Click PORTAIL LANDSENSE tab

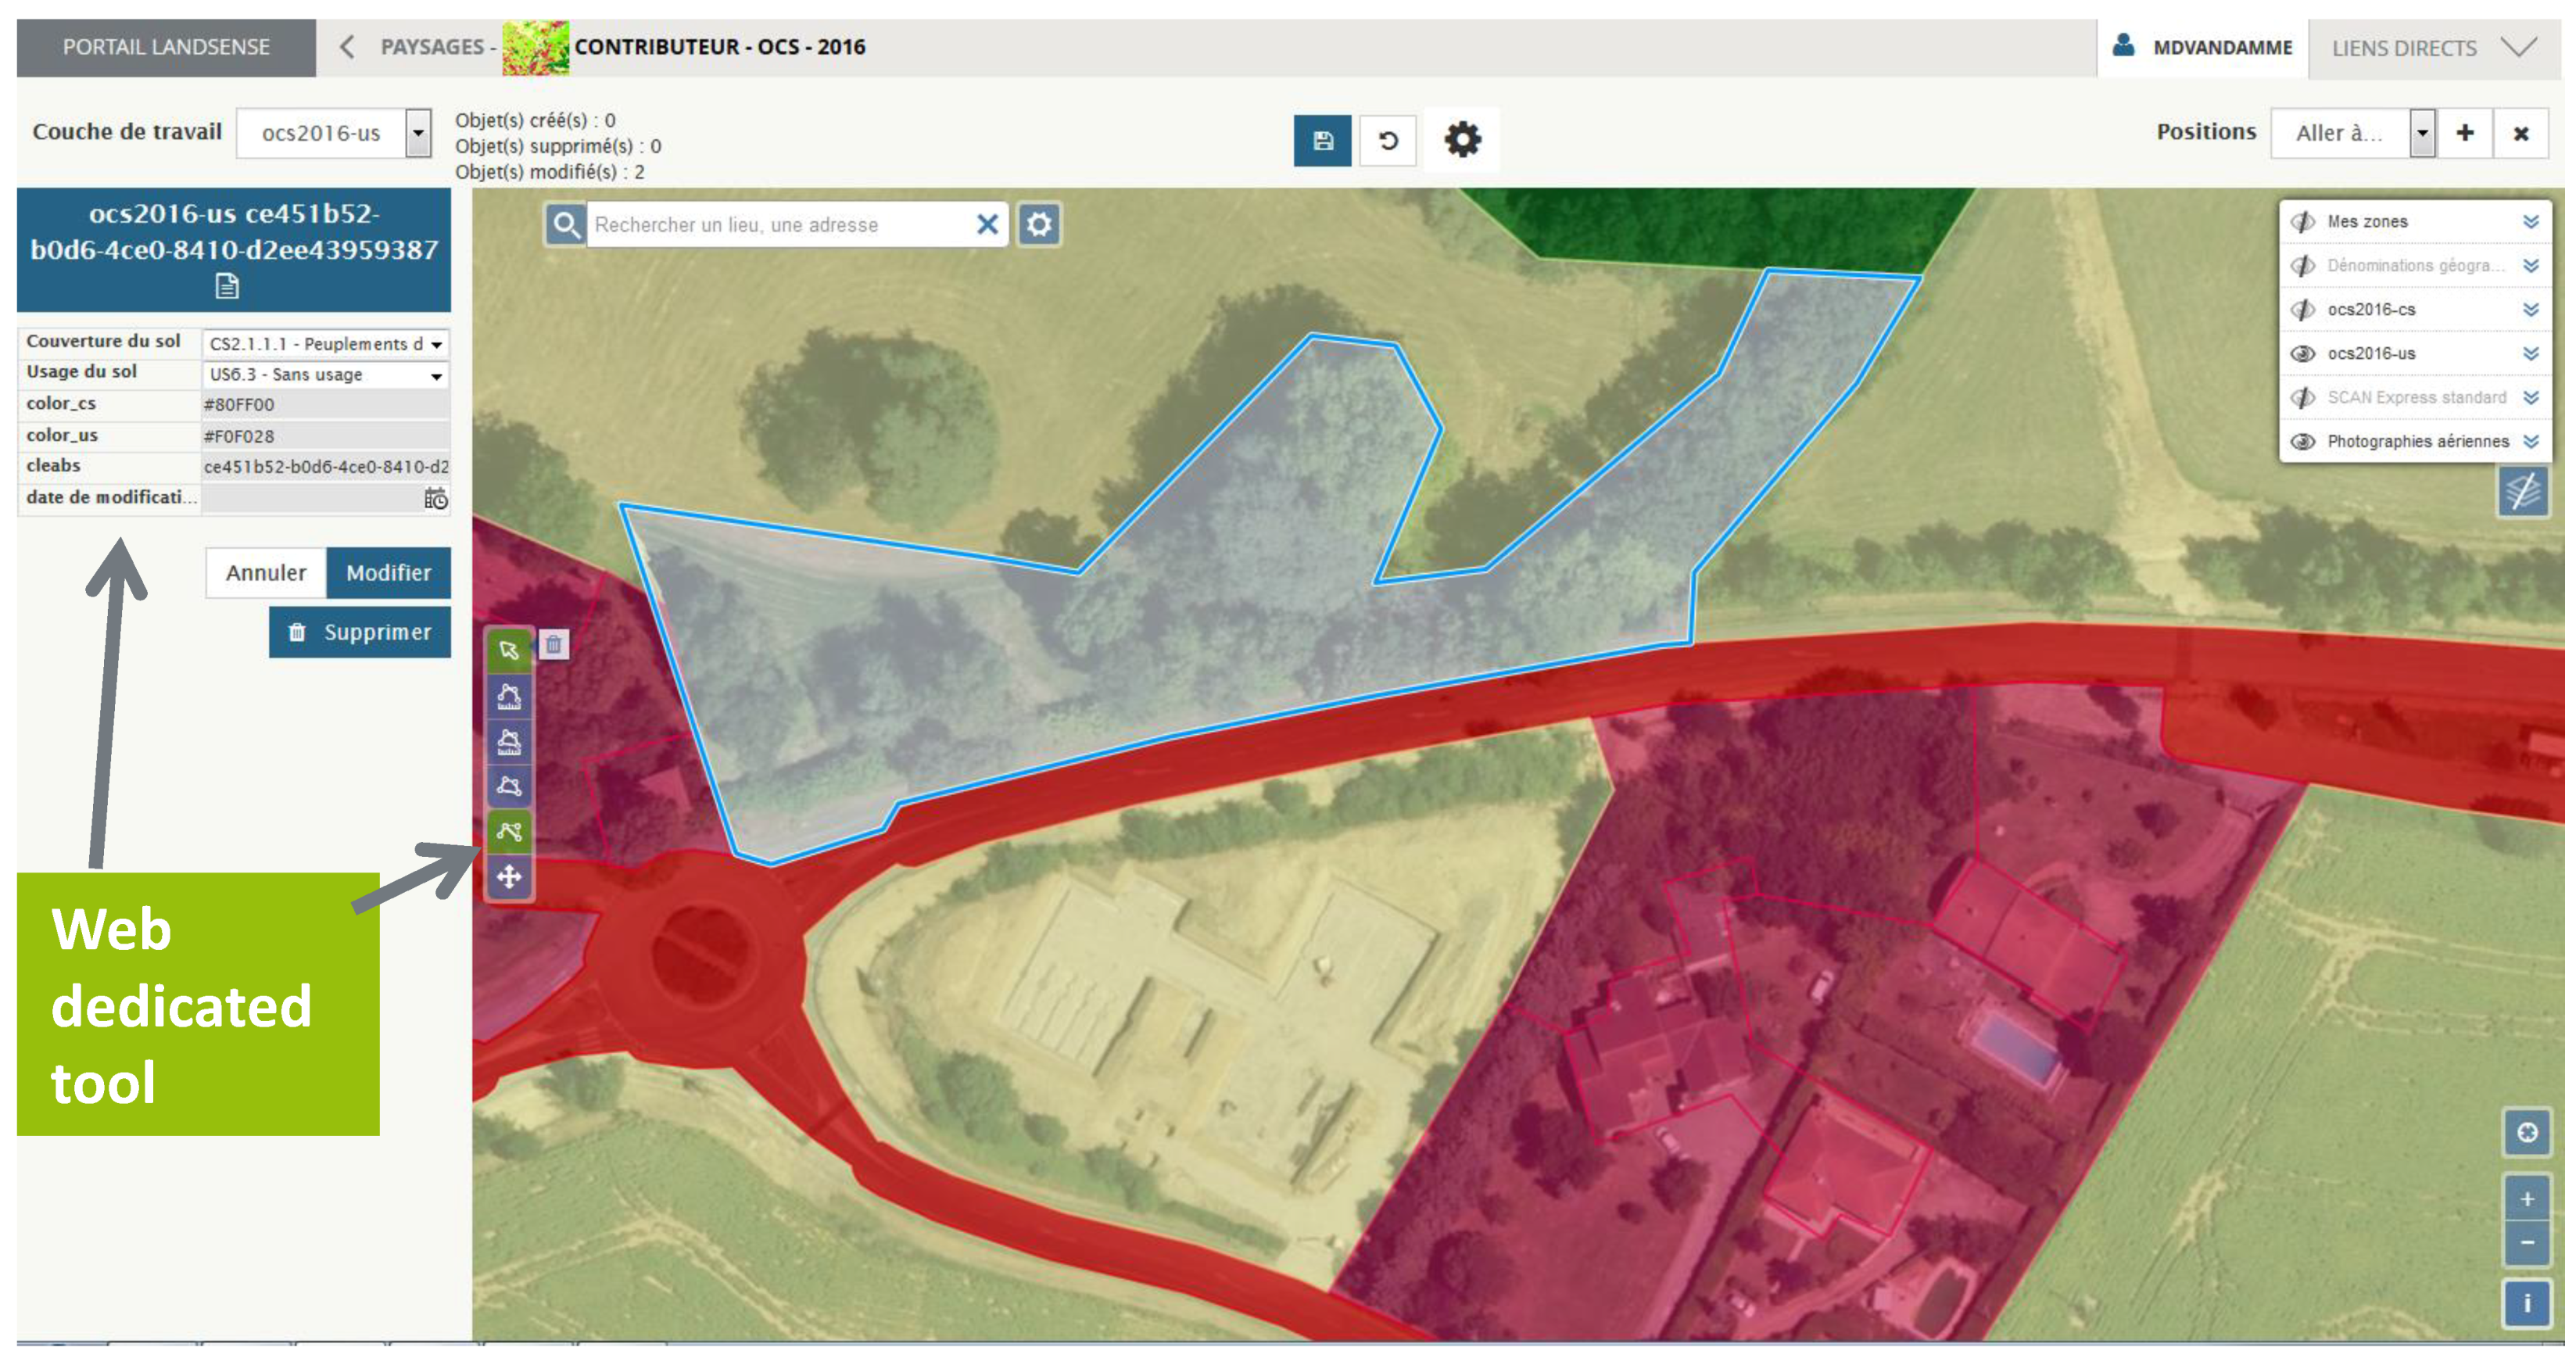pyautogui.click(x=166, y=47)
